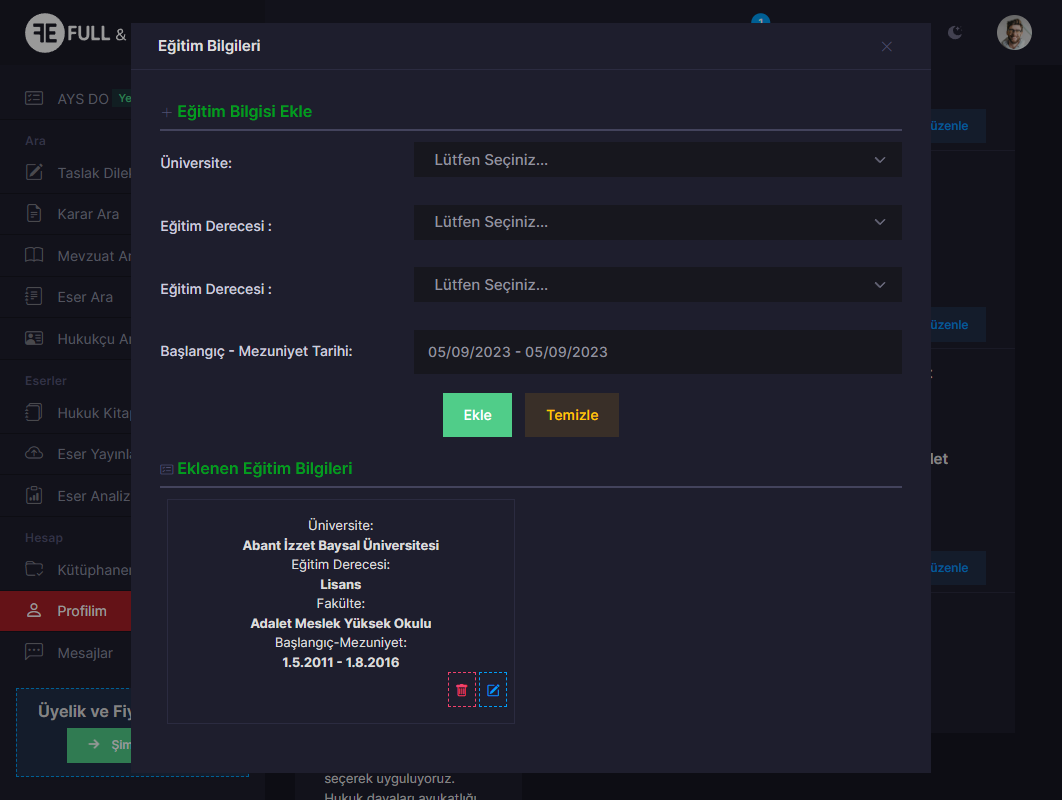Open Taslak Dilekçe sidebar item
Screen dimensions: 1062x800
tap(90, 172)
